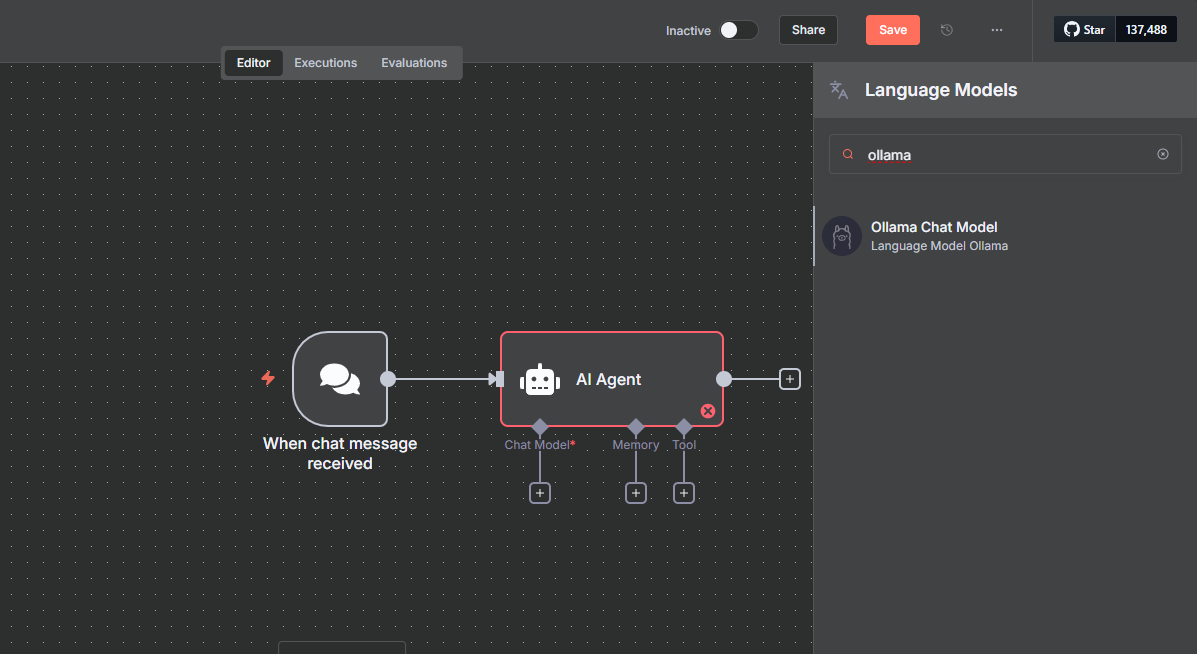Click the lightning bolt trigger icon
The image size is (1197, 654).
[267, 378]
